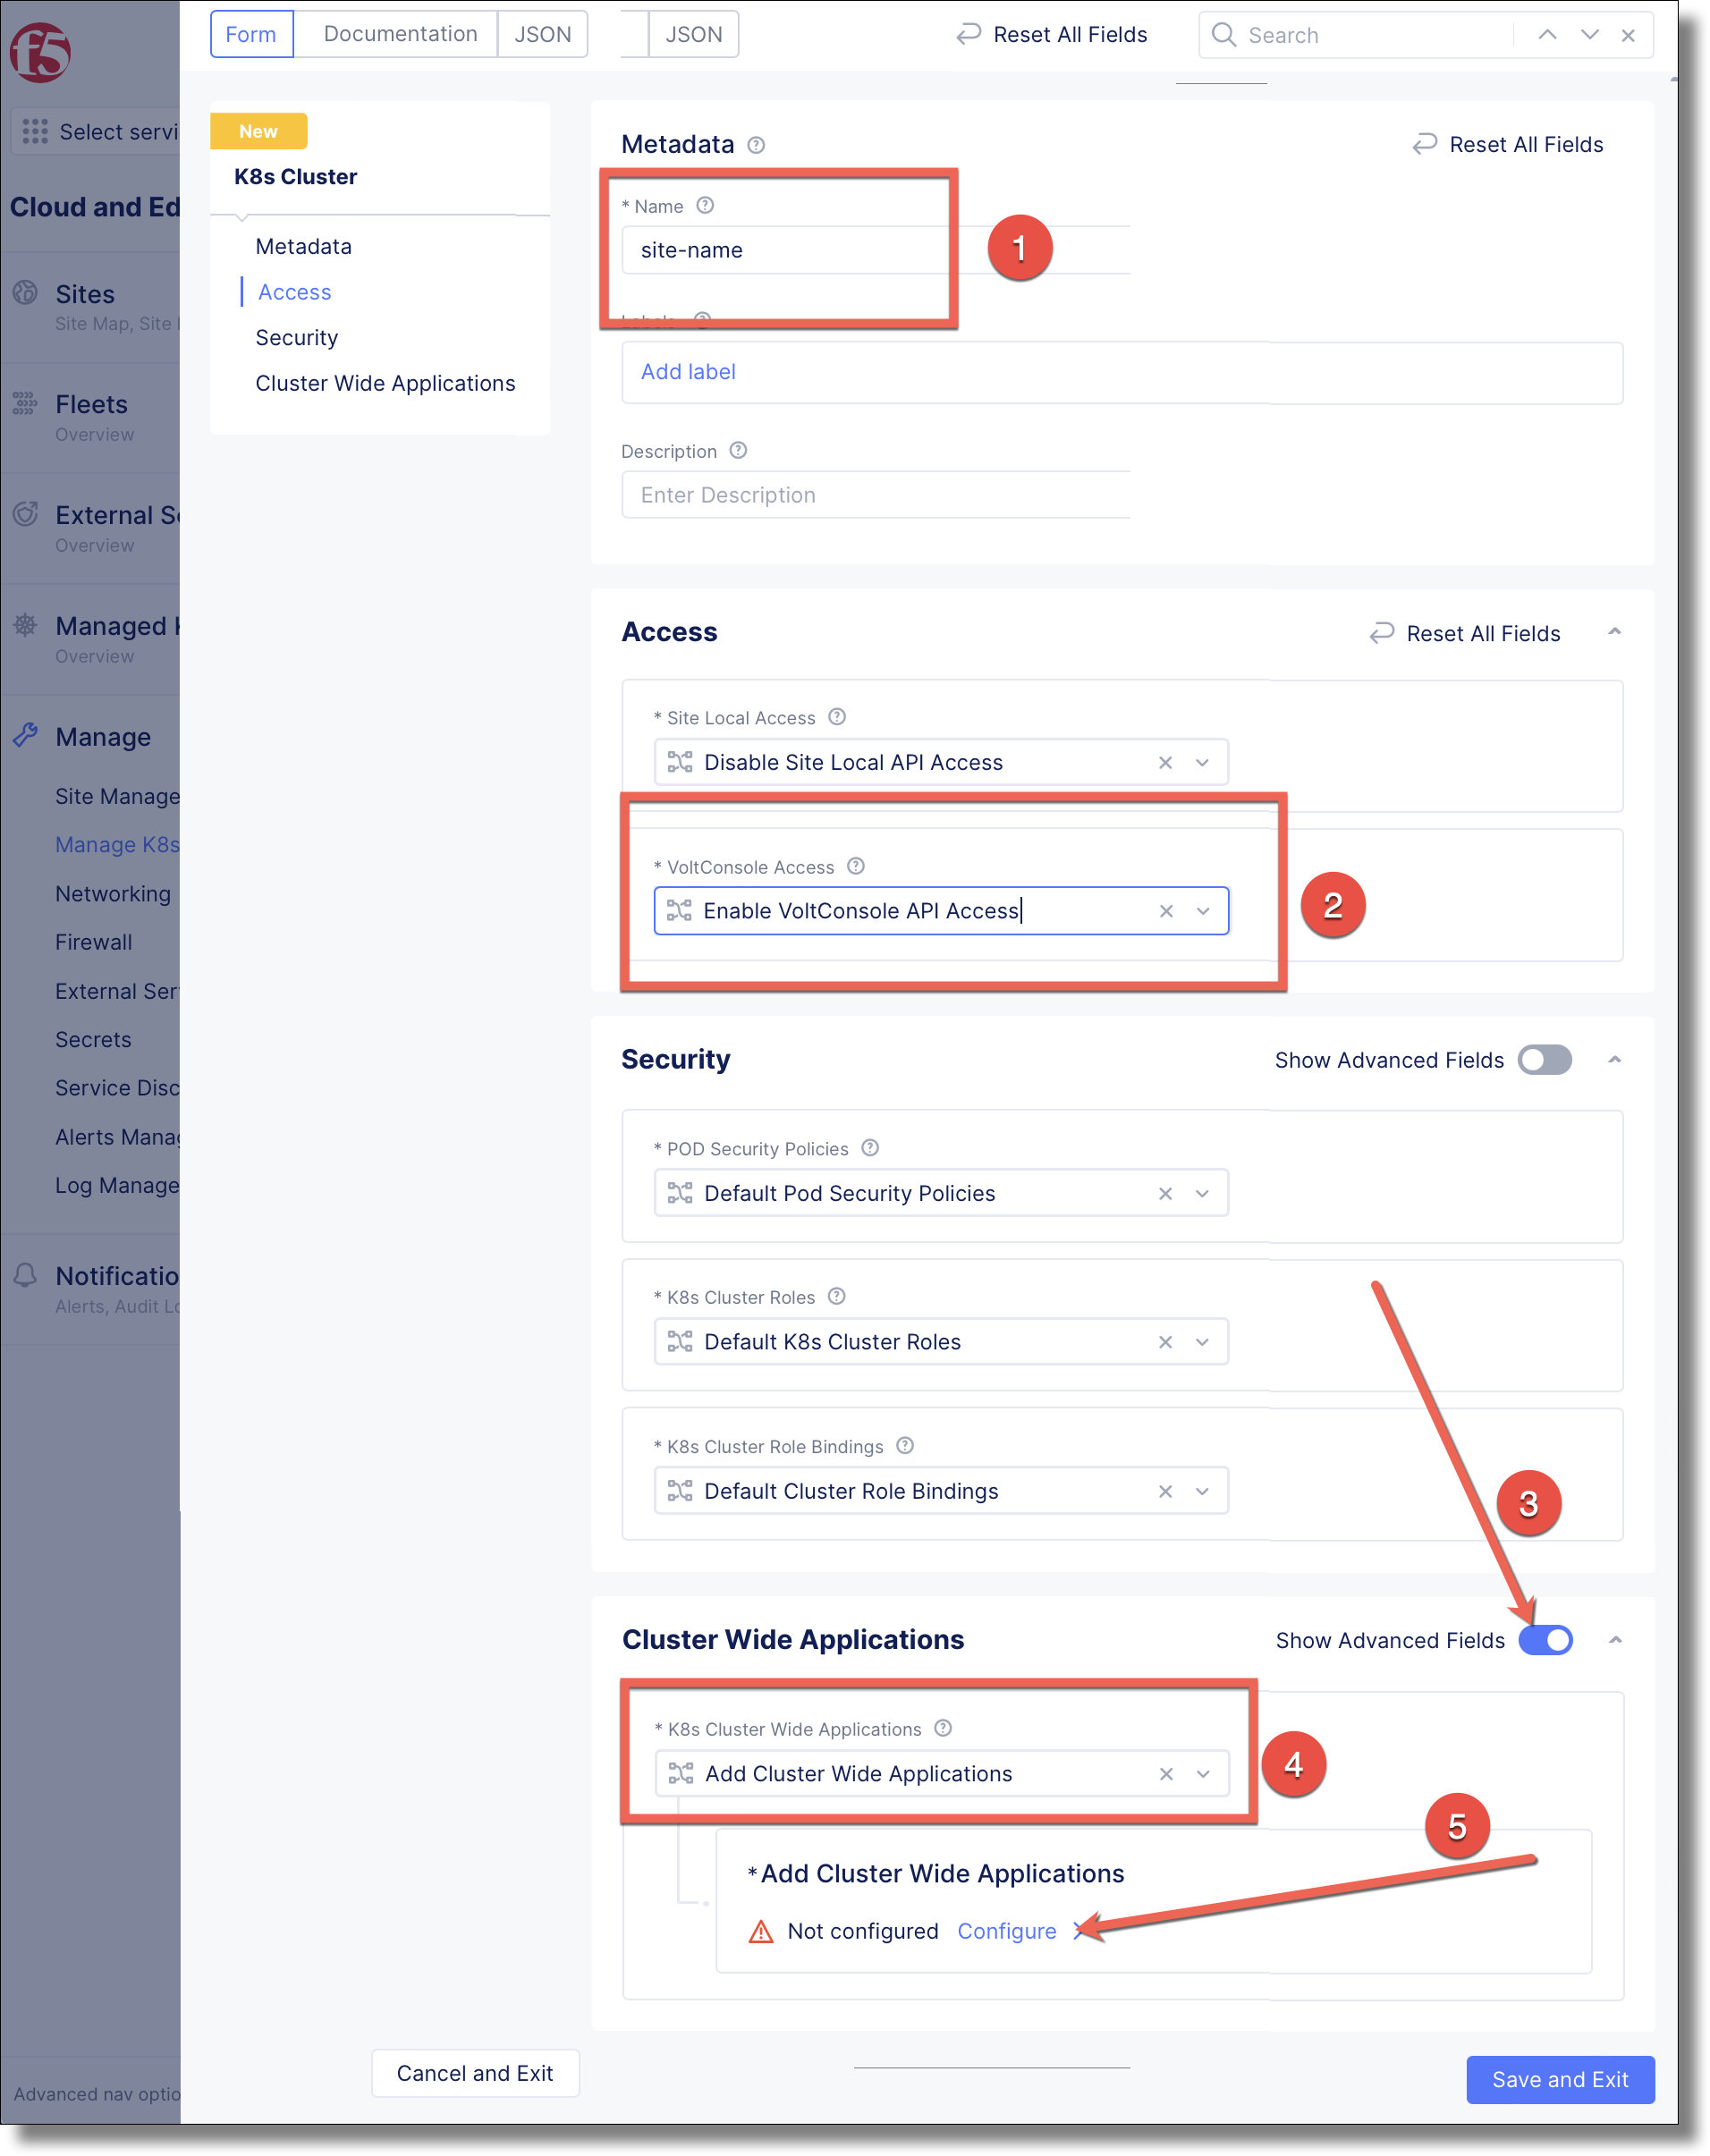The height and width of the screenshot is (2156, 1710).
Task: Clear the Default Cluster Role Bindings selection
Action: tap(1165, 1491)
